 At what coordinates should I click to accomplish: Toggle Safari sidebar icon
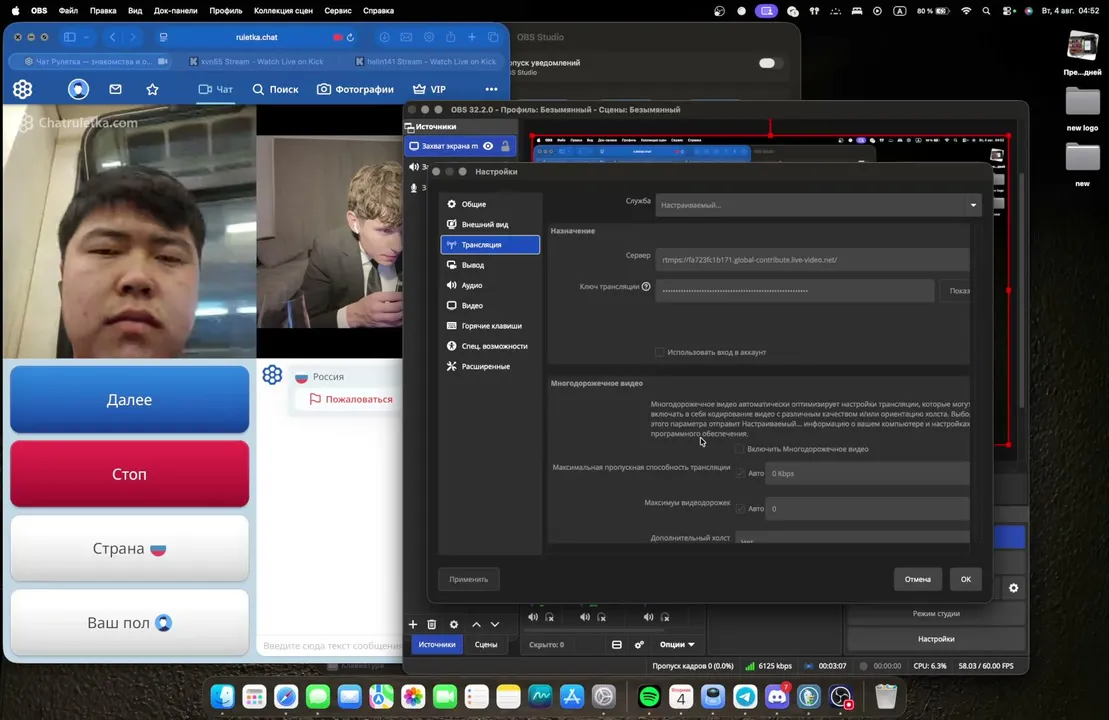tap(69, 37)
